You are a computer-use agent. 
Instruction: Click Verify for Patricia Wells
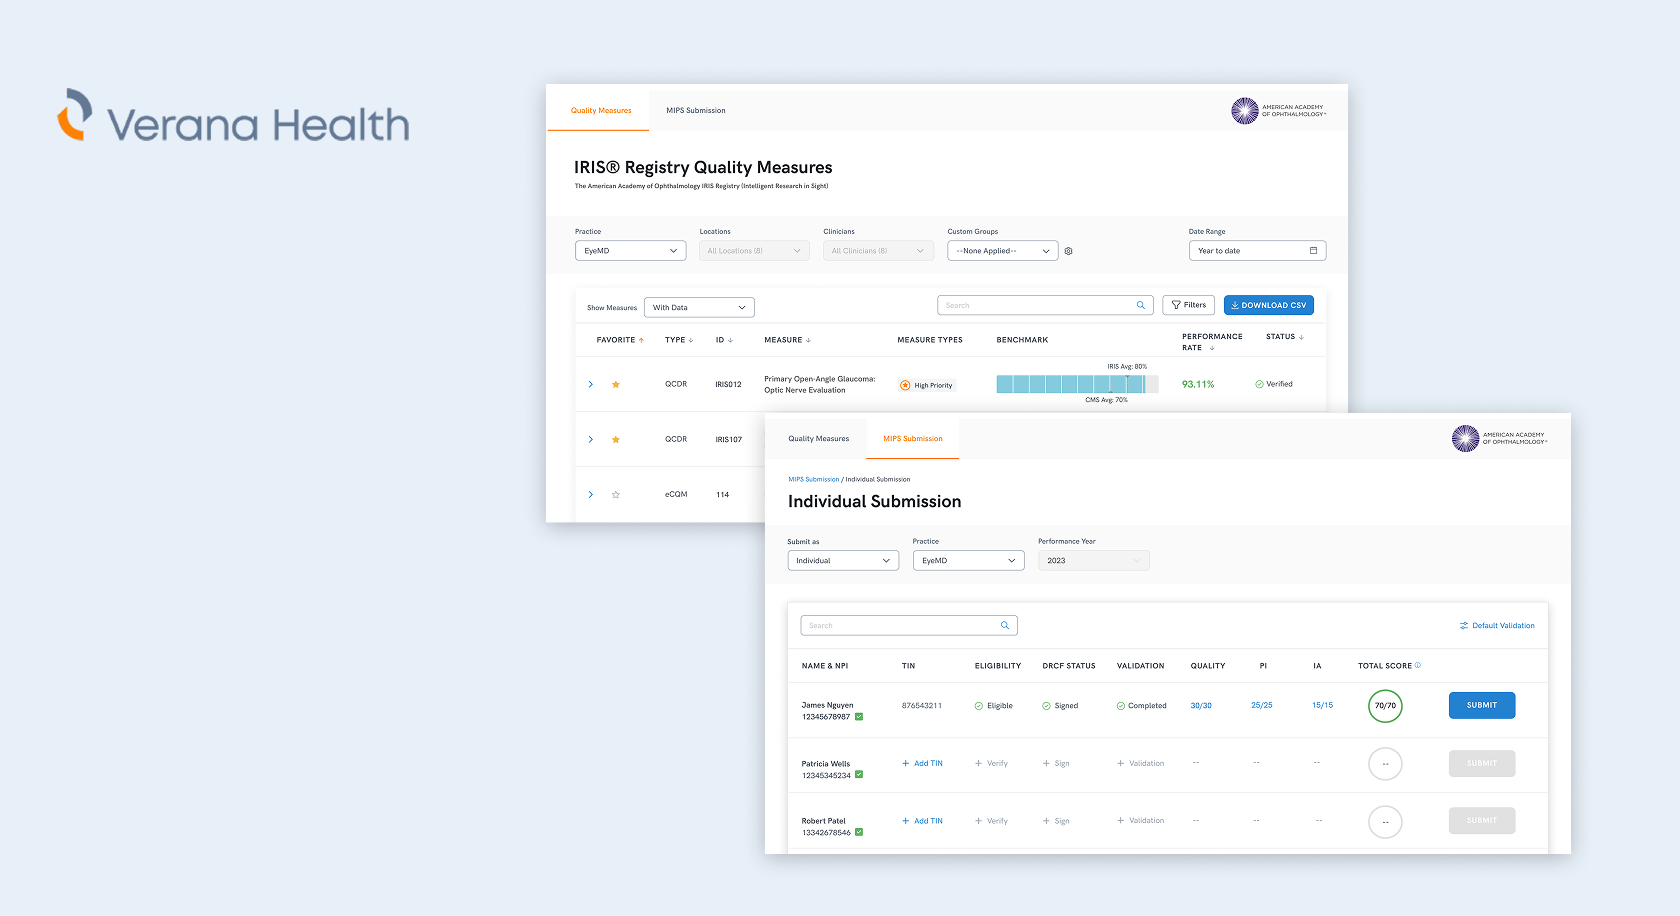(x=992, y=763)
